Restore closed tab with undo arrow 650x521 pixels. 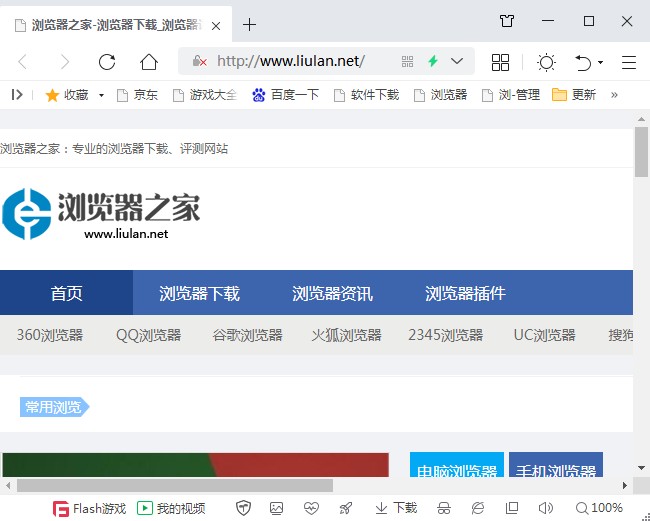(x=583, y=63)
